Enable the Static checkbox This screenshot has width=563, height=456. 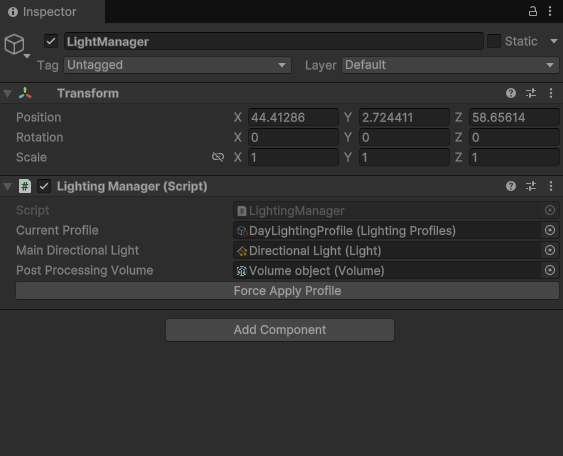coord(494,41)
